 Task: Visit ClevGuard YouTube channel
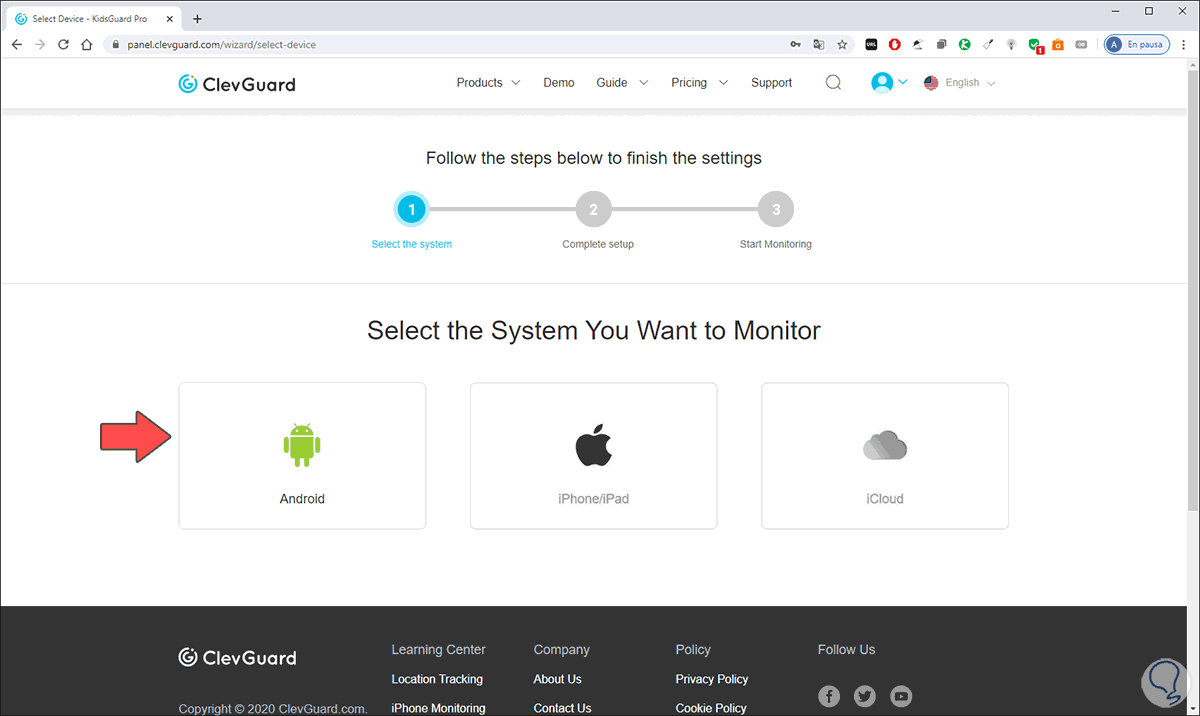(x=901, y=696)
